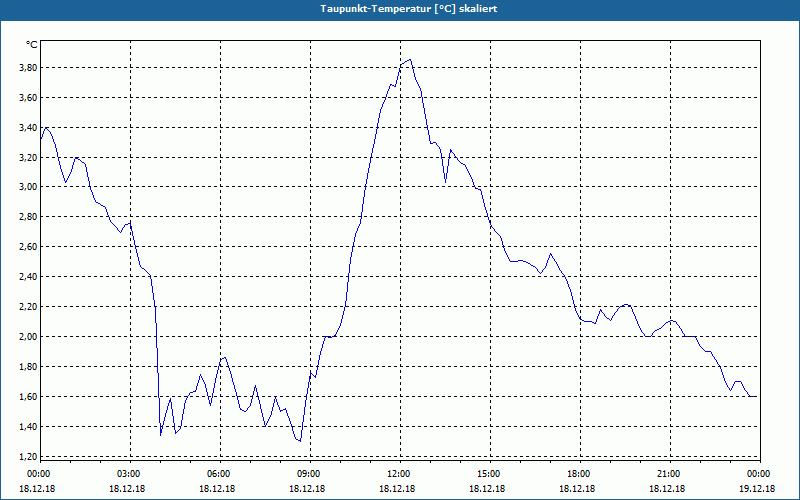
Task: Click the 03:00 time axis label
Action: (x=129, y=474)
